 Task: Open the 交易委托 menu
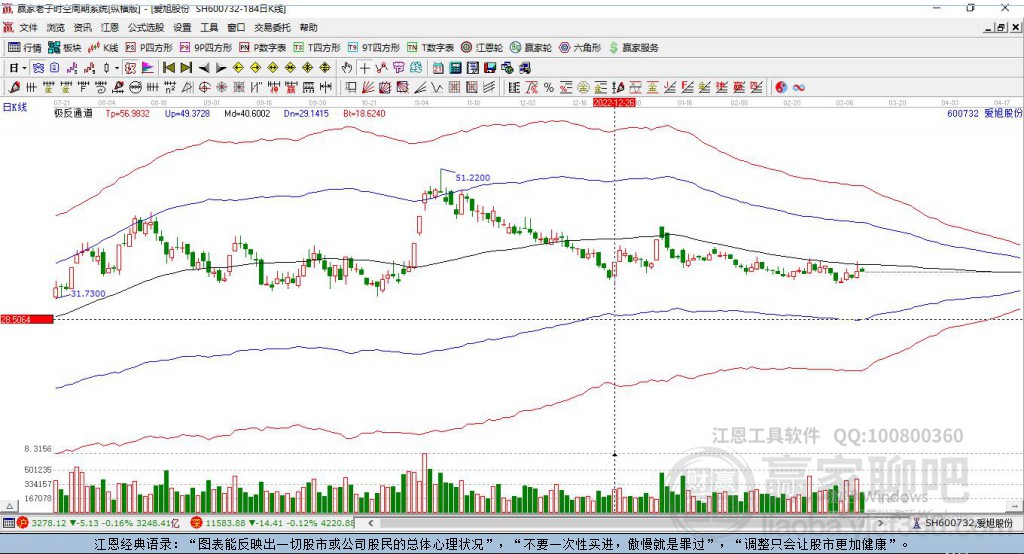click(x=272, y=27)
